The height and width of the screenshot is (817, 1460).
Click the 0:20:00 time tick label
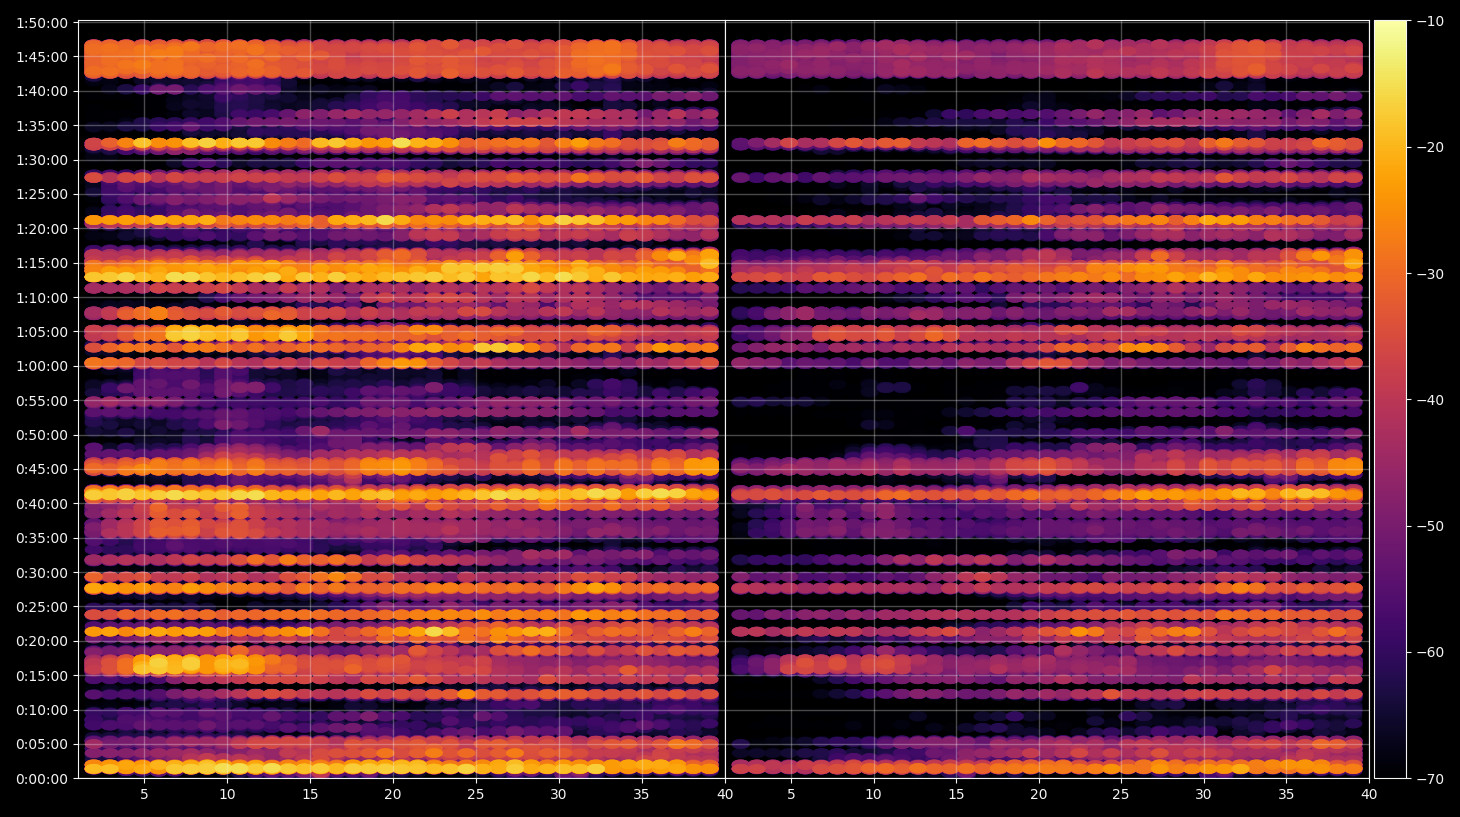coord(42,641)
